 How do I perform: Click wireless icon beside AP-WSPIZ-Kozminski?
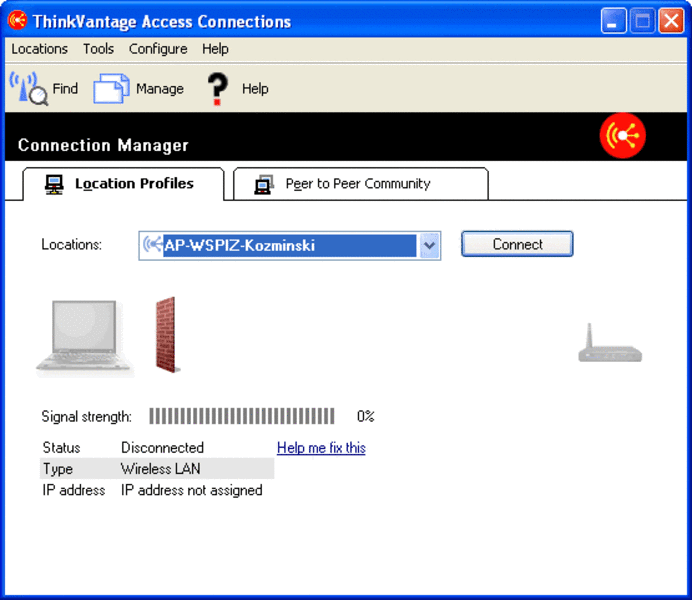click(152, 245)
